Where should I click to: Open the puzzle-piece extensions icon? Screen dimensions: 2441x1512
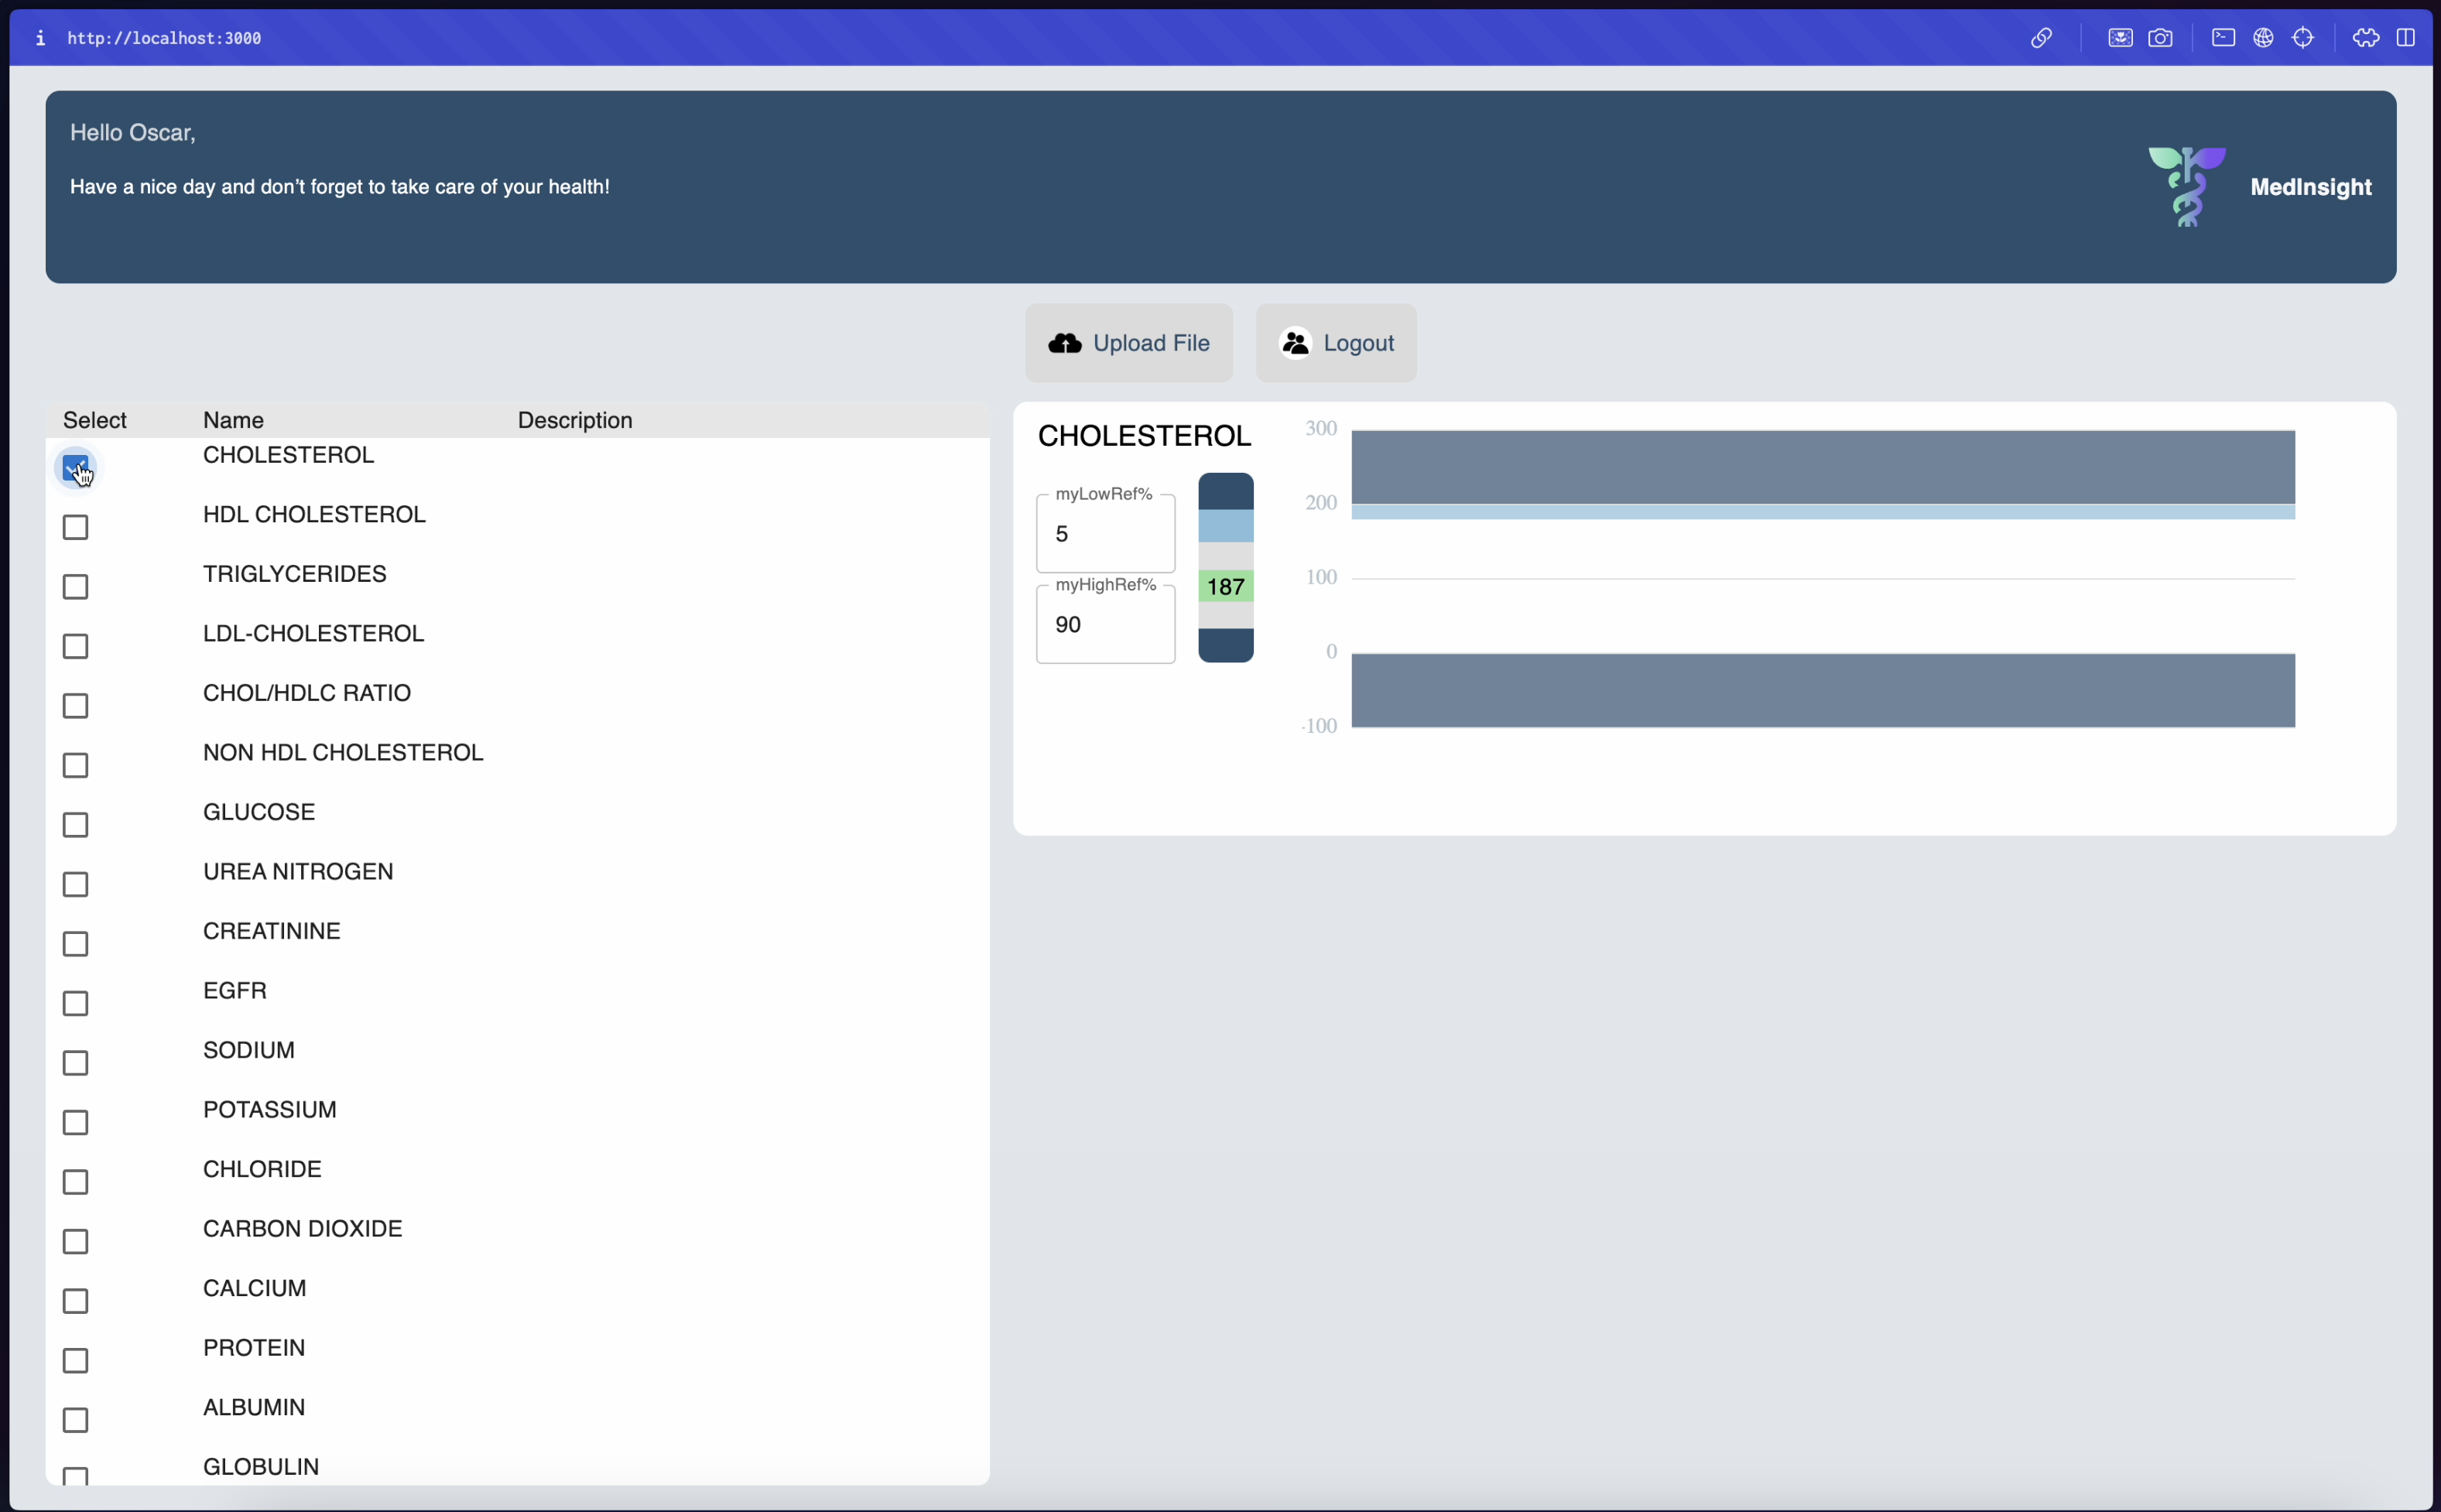(2366, 38)
